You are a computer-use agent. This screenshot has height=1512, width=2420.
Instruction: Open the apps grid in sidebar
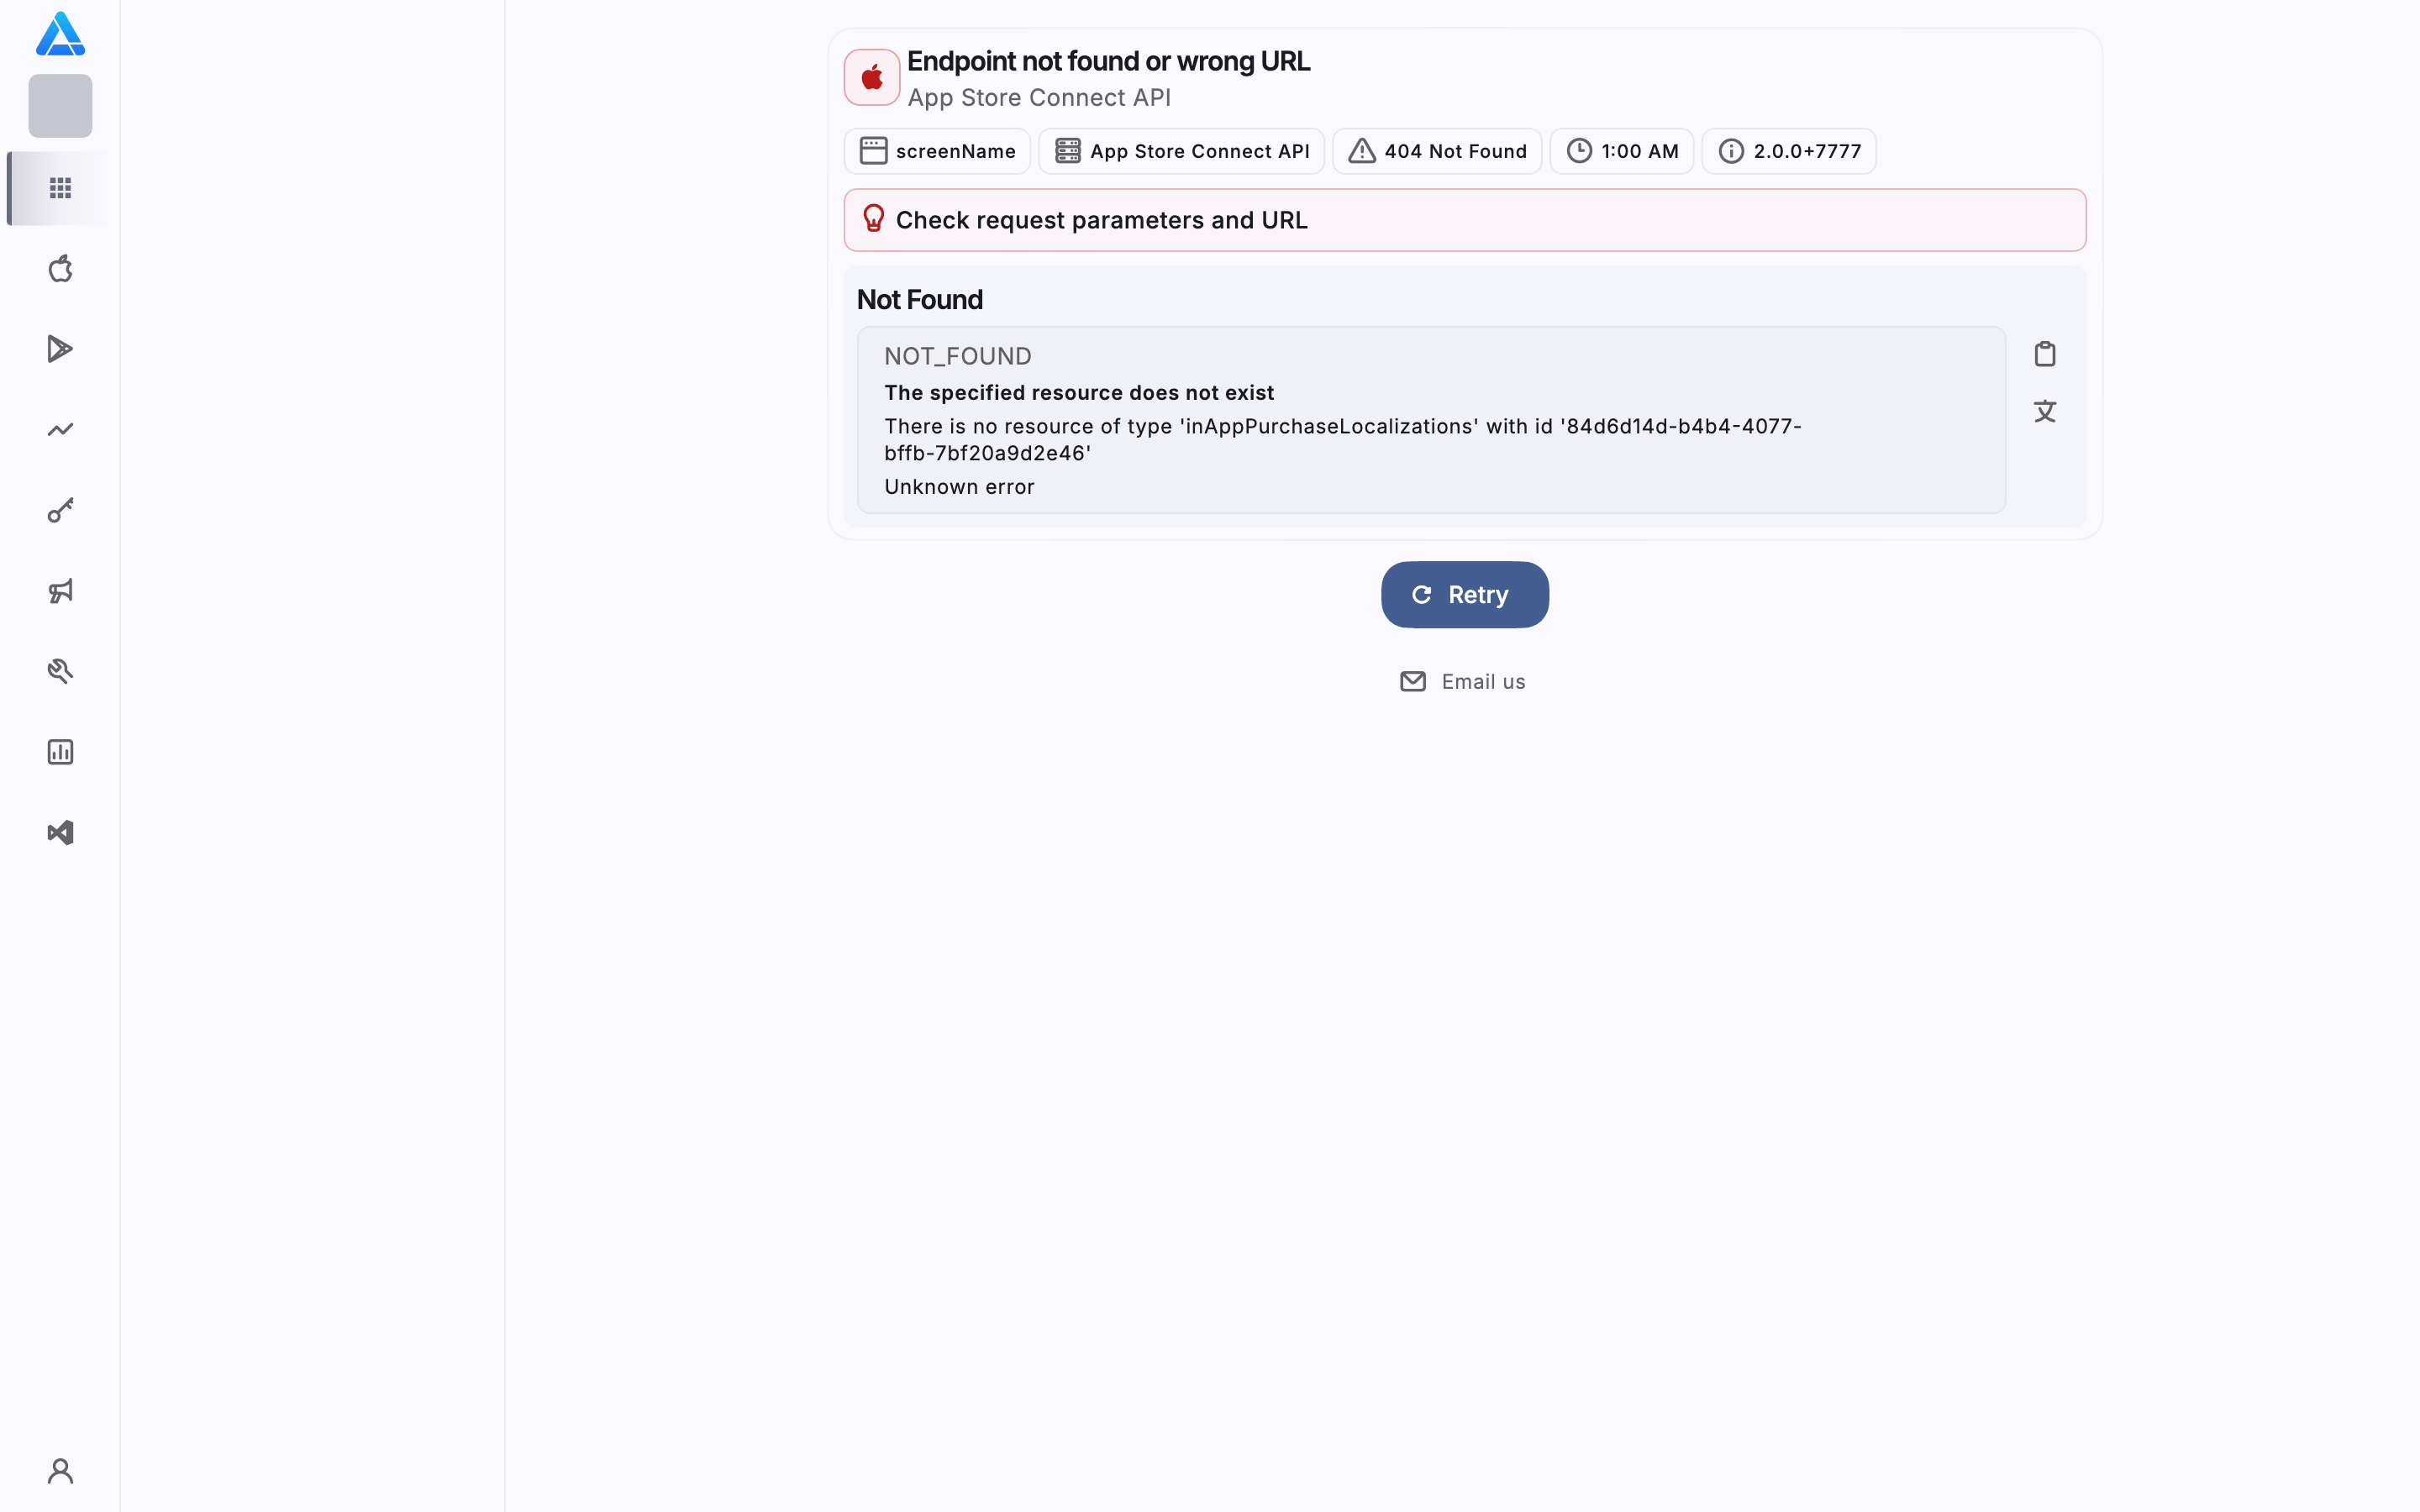point(60,188)
